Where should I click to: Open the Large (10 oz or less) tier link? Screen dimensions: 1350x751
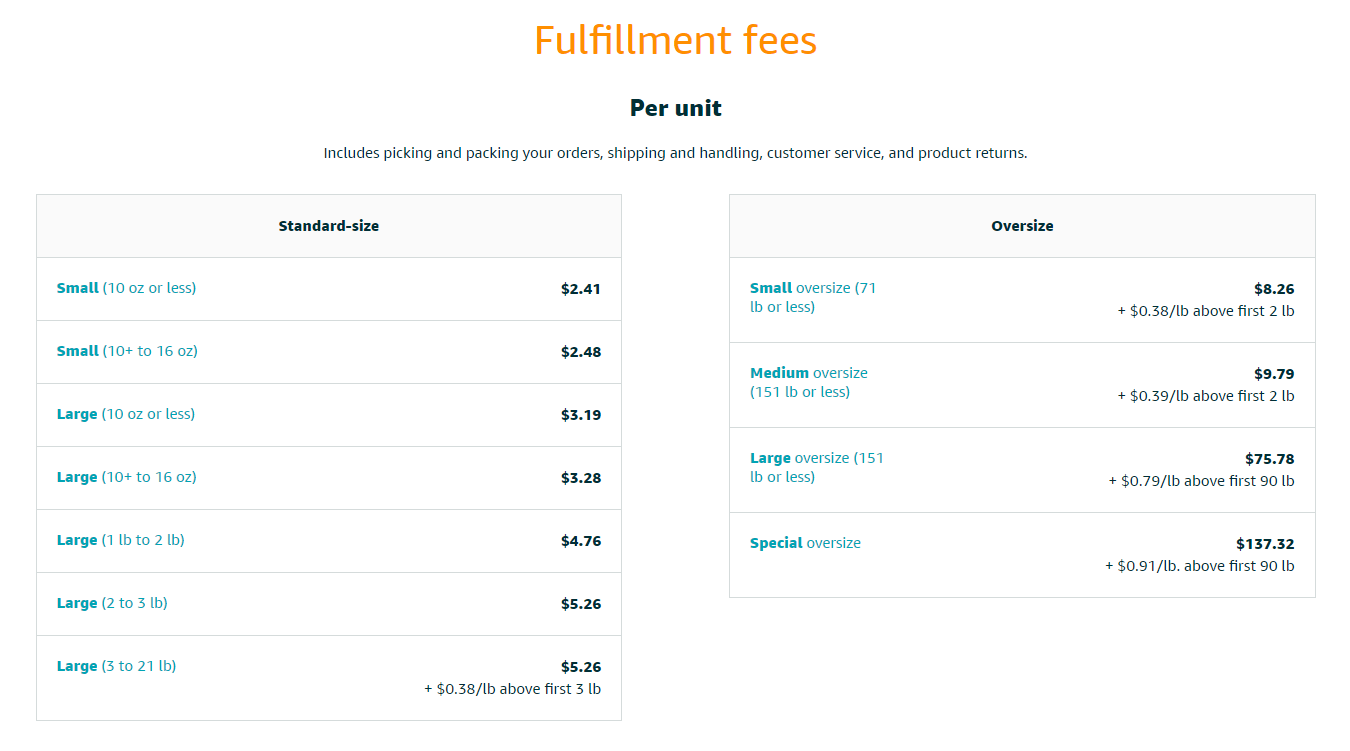click(126, 414)
